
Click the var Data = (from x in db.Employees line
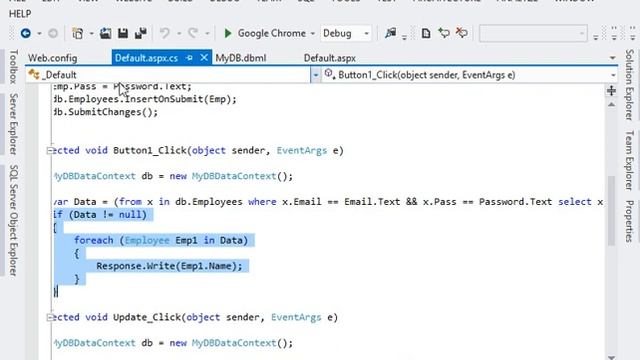pyautogui.click(x=328, y=202)
